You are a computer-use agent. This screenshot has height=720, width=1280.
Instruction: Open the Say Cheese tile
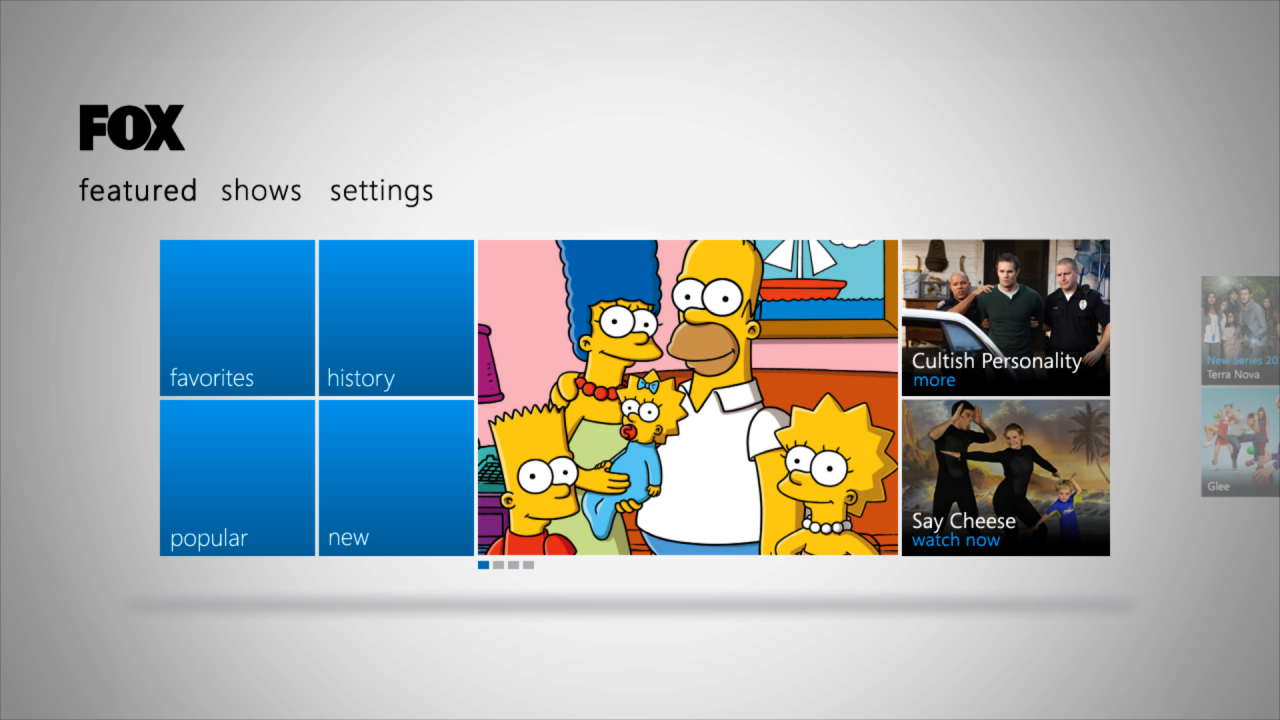pos(1006,478)
